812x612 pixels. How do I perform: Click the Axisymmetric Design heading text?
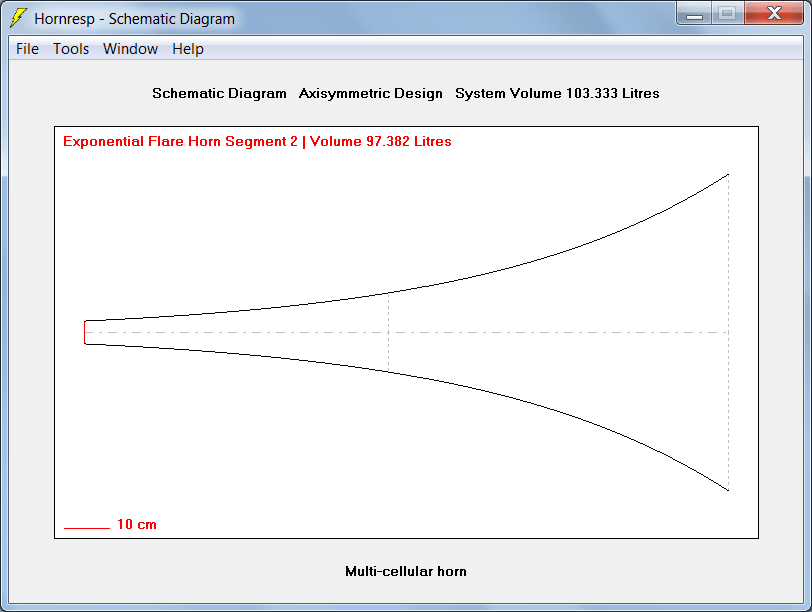point(371,93)
